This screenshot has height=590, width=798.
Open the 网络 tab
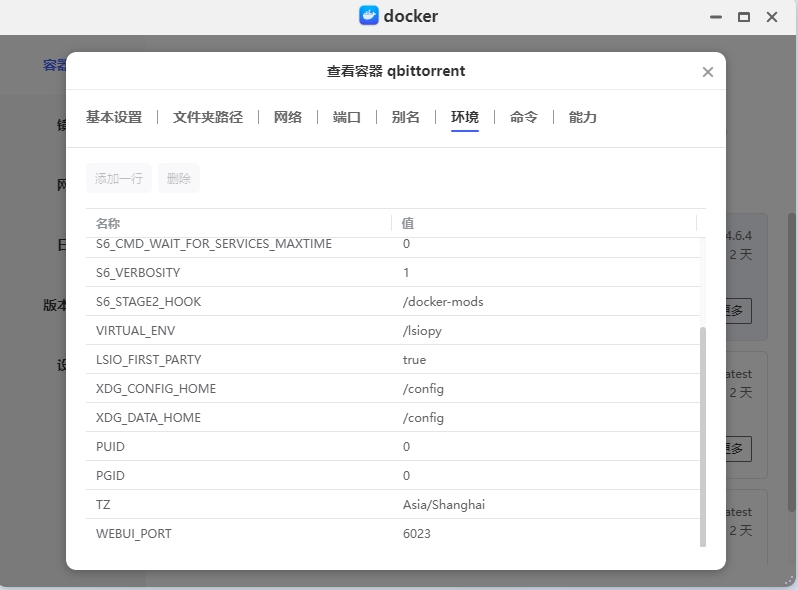click(288, 117)
